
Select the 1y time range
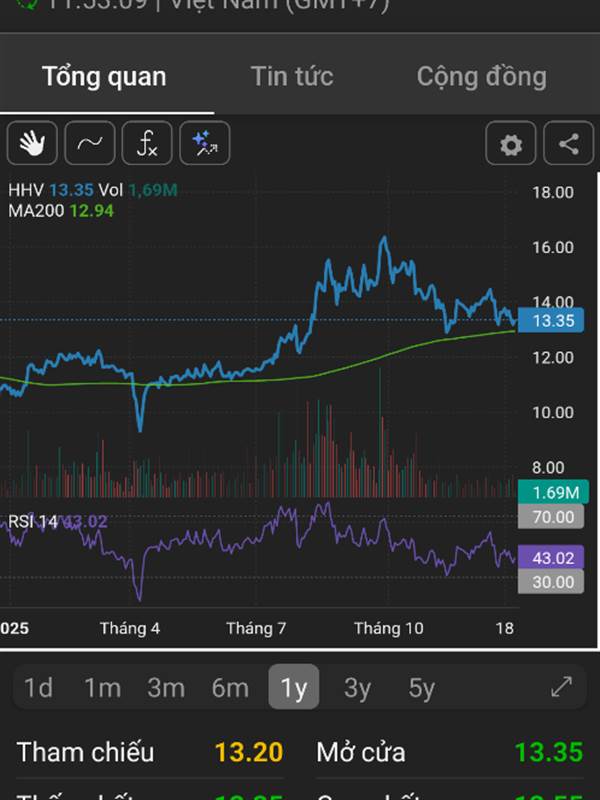[x=294, y=688]
